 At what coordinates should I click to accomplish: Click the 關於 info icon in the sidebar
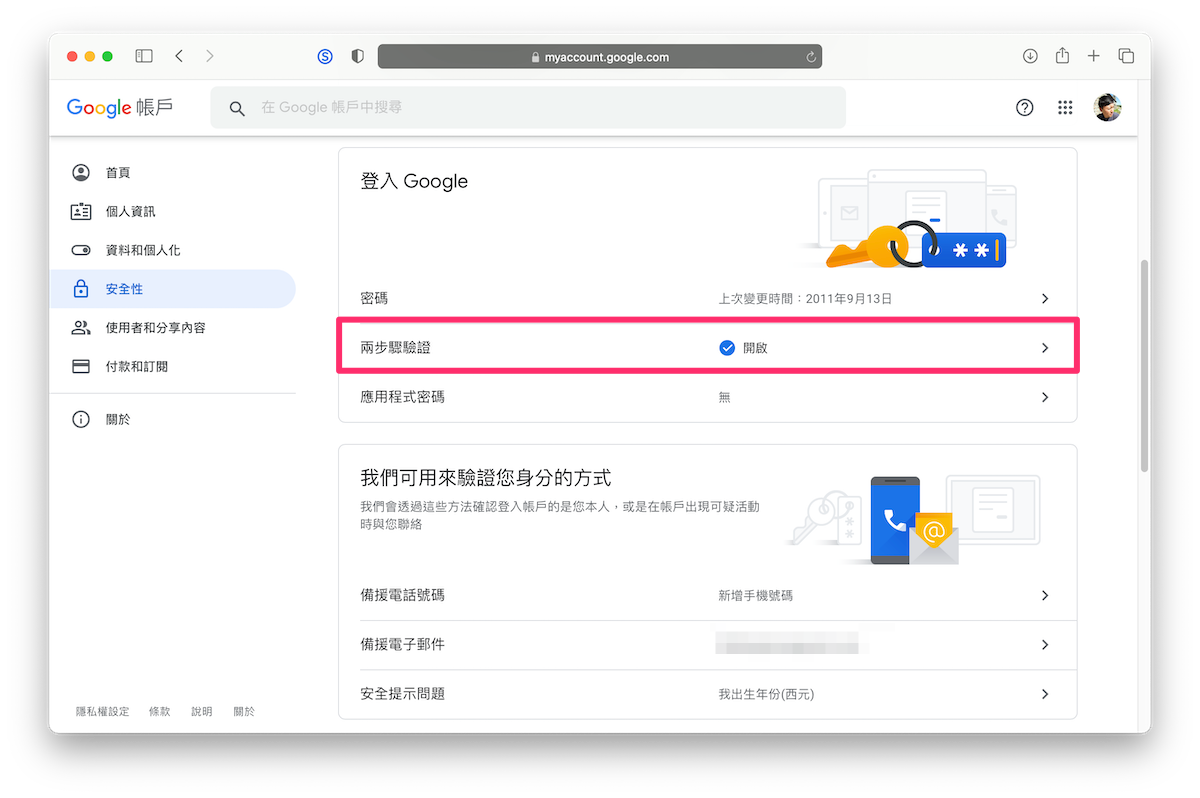click(81, 420)
